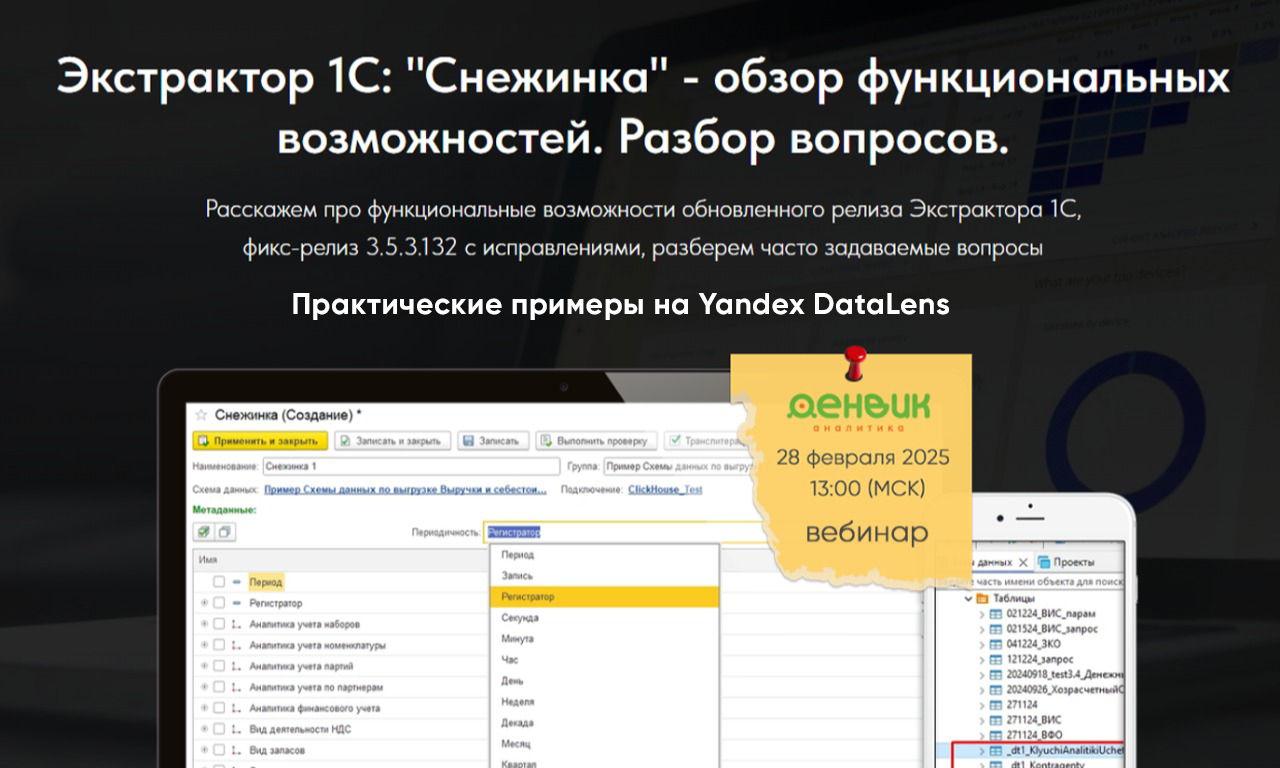1280x768 pixels.
Task: Click the Имя column header
Action: 208,560
